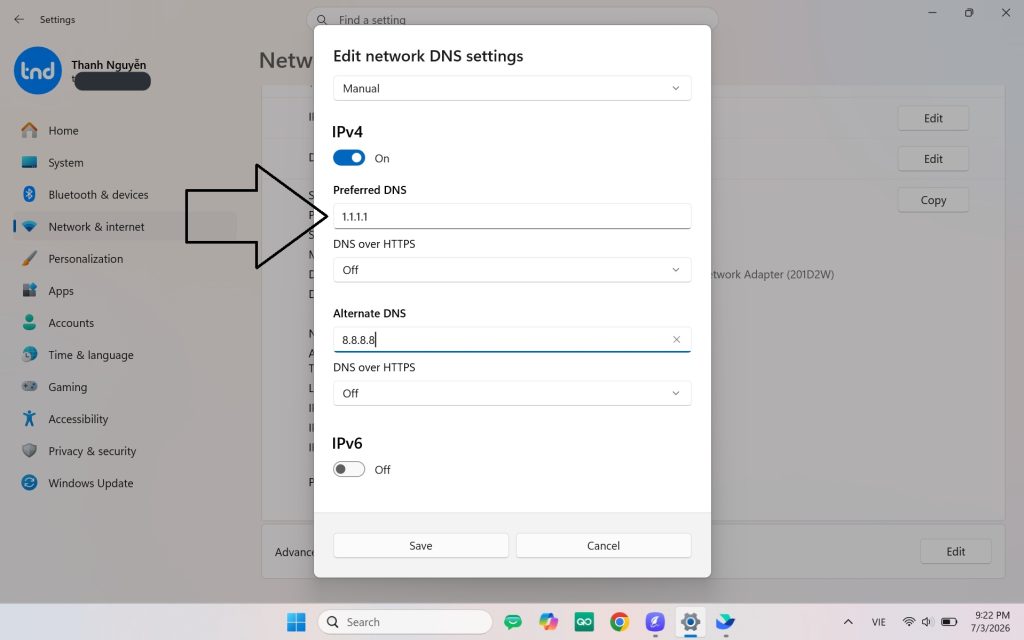Open Bluetooth & devices settings
This screenshot has width=1024, height=640.
[124, 195]
